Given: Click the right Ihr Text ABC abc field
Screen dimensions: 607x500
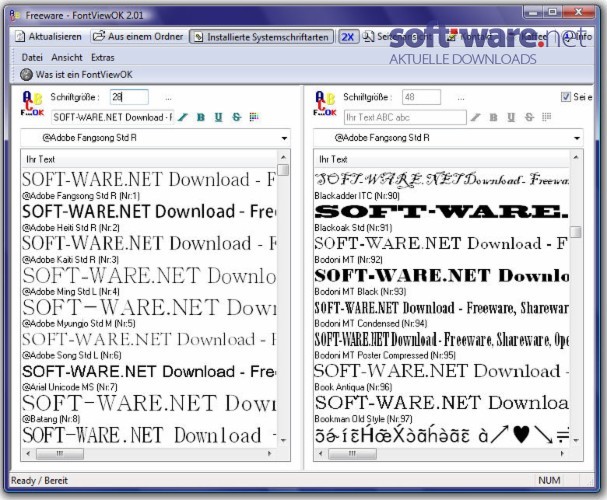Looking at the screenshot, I should [x=405, y=117].
